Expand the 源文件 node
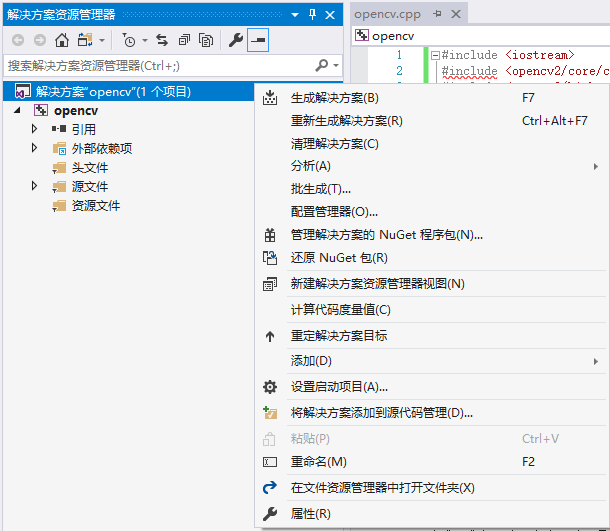Screen dimensions: 610x531 pos(34,186)
